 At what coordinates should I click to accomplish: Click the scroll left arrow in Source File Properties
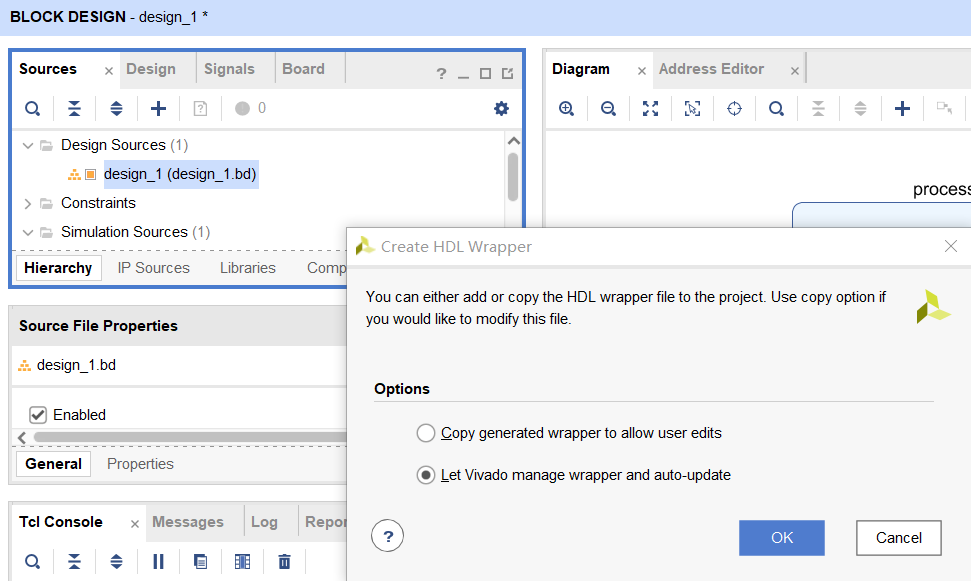(x=22, y=438)
